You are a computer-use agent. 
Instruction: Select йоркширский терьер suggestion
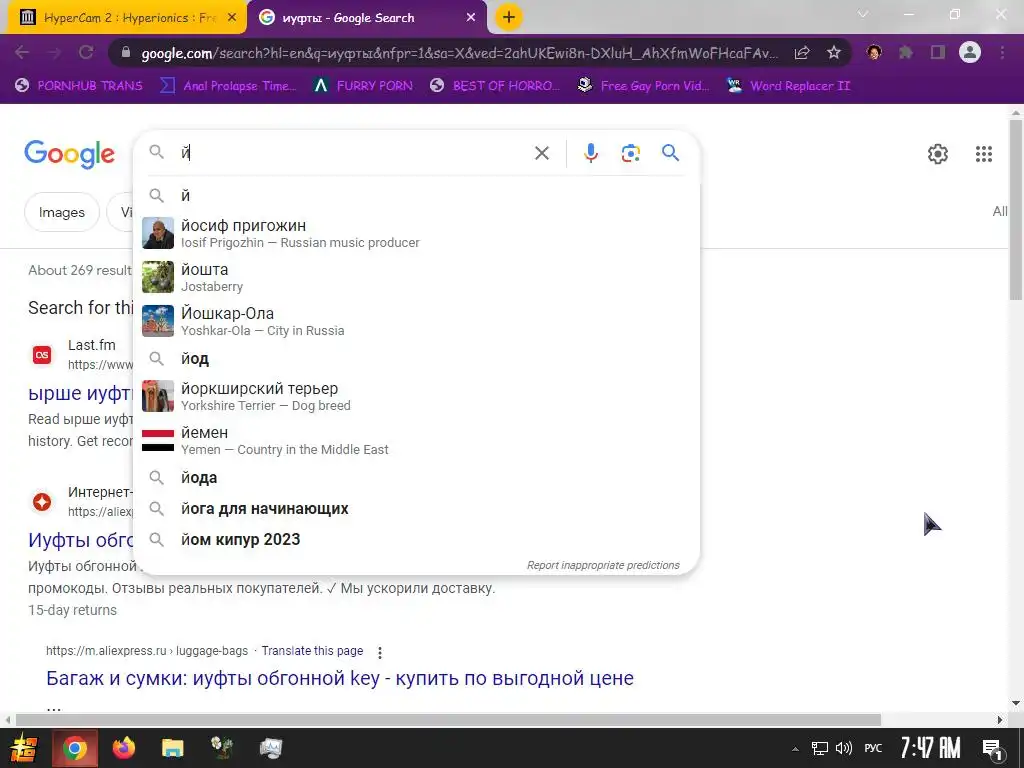coord(416,396)
